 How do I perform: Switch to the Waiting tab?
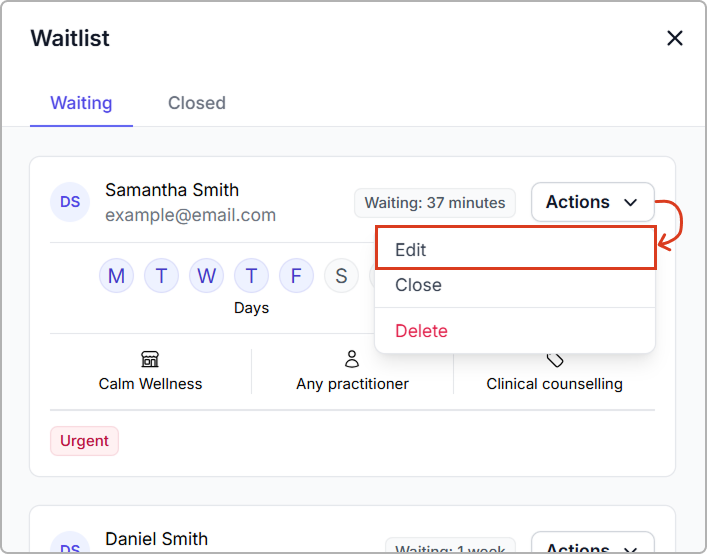(81, 103)
